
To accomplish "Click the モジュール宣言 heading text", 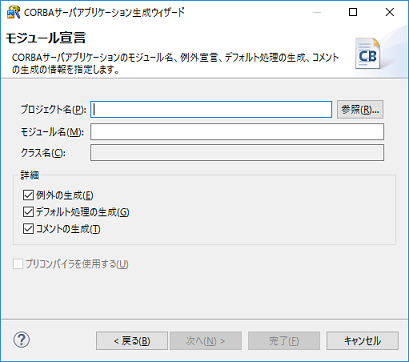I will point(46,38).
